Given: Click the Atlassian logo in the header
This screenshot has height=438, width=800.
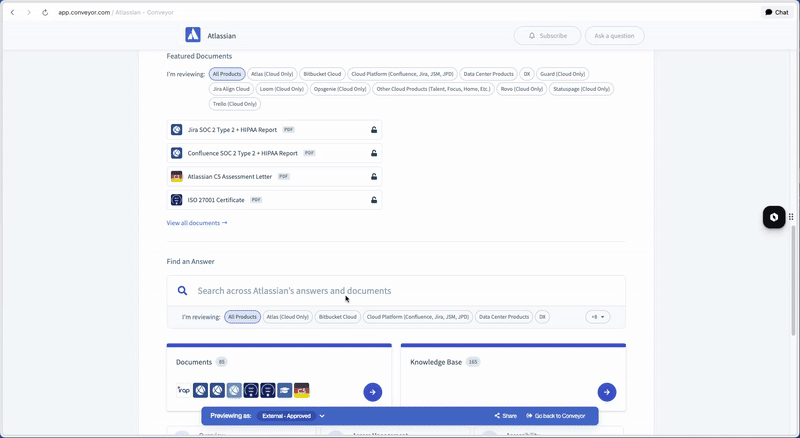Looking at the screenshot, I should [193, 35].
